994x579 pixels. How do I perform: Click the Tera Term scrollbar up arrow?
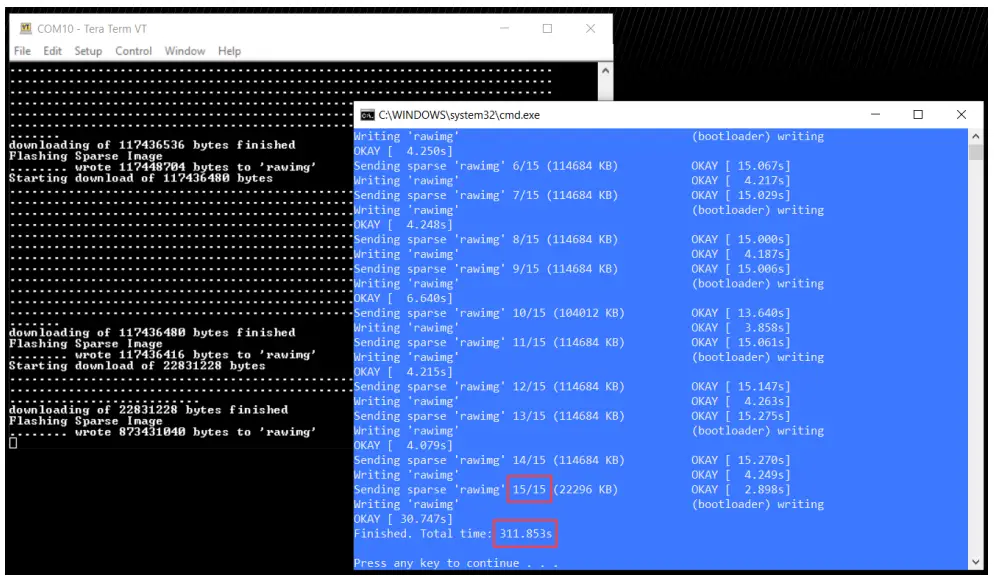[x=605, y=71]
